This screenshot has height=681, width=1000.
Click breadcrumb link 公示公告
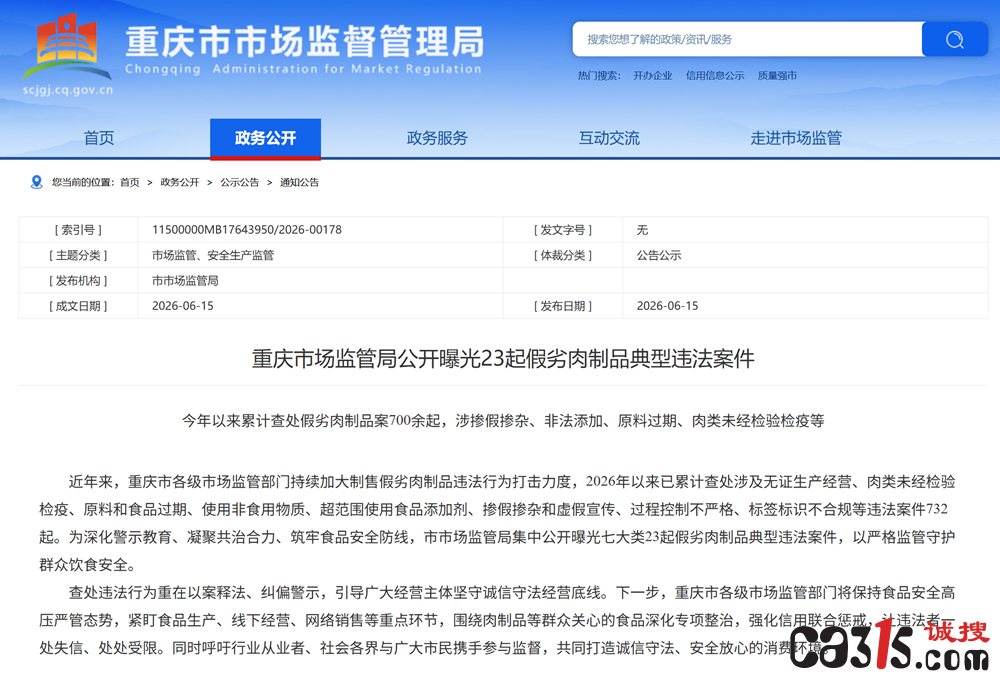[x=240, y=182]
